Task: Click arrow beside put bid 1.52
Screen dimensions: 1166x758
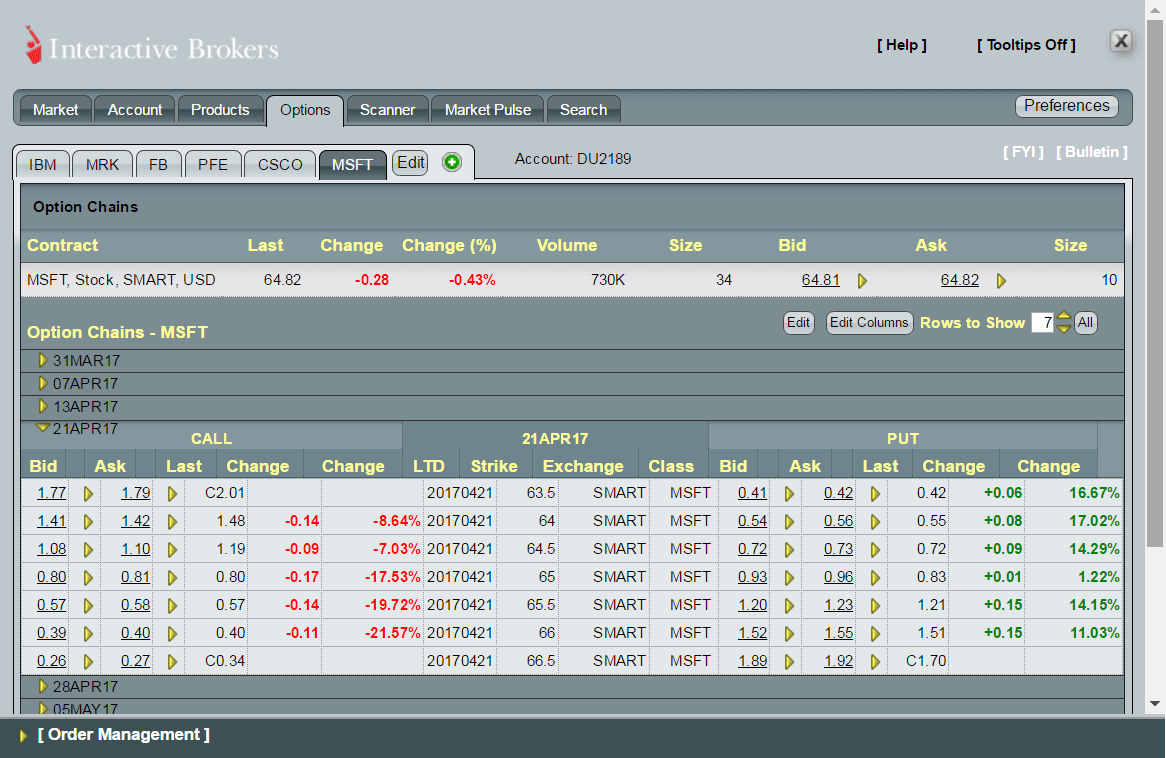Action: coord(789,633)
